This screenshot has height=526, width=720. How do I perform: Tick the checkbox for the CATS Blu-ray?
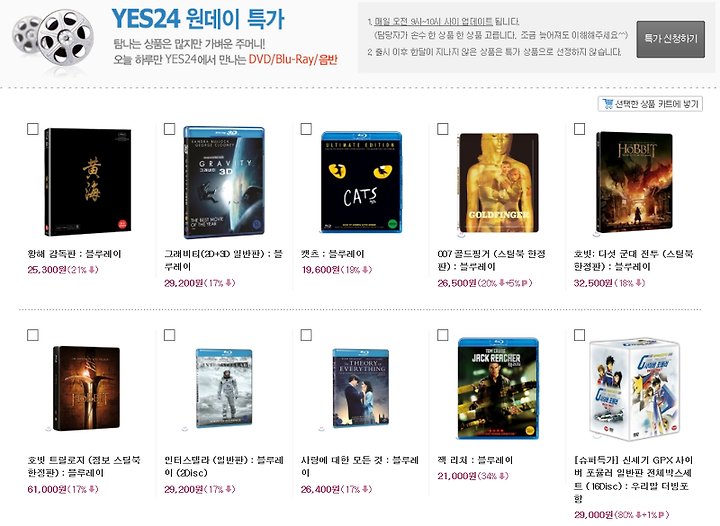pyautogui.click(x=306, y=129)
